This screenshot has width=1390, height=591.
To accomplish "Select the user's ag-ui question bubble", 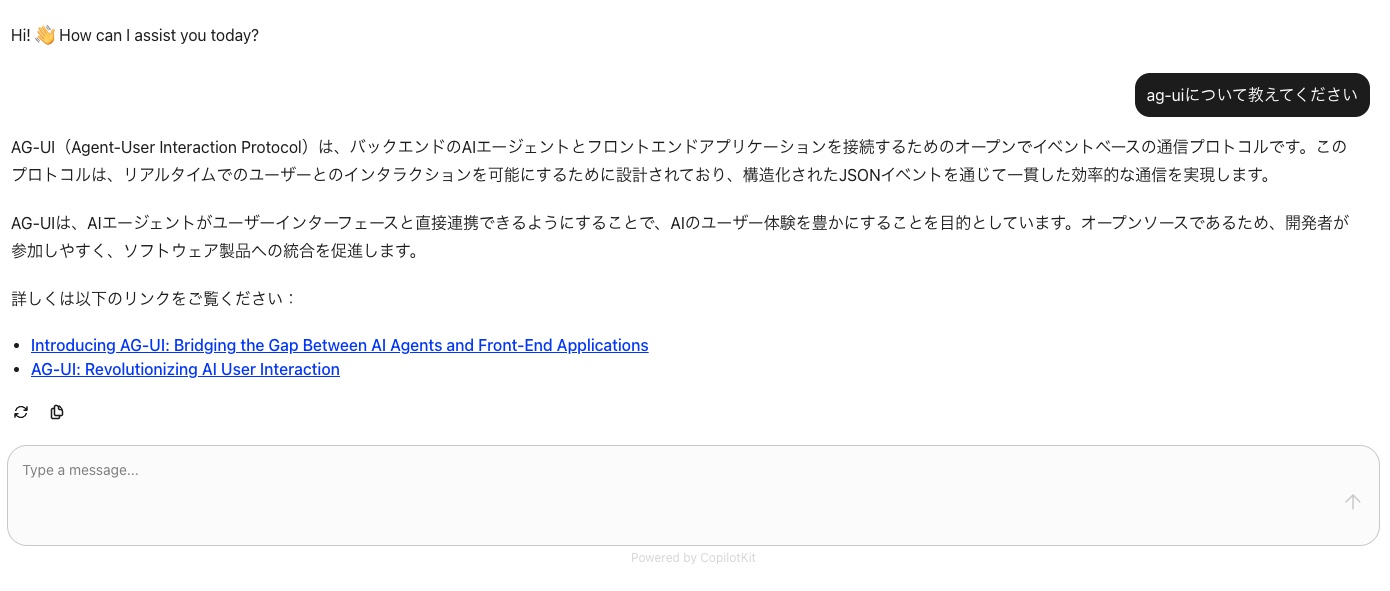I will tap(1252, 95).
